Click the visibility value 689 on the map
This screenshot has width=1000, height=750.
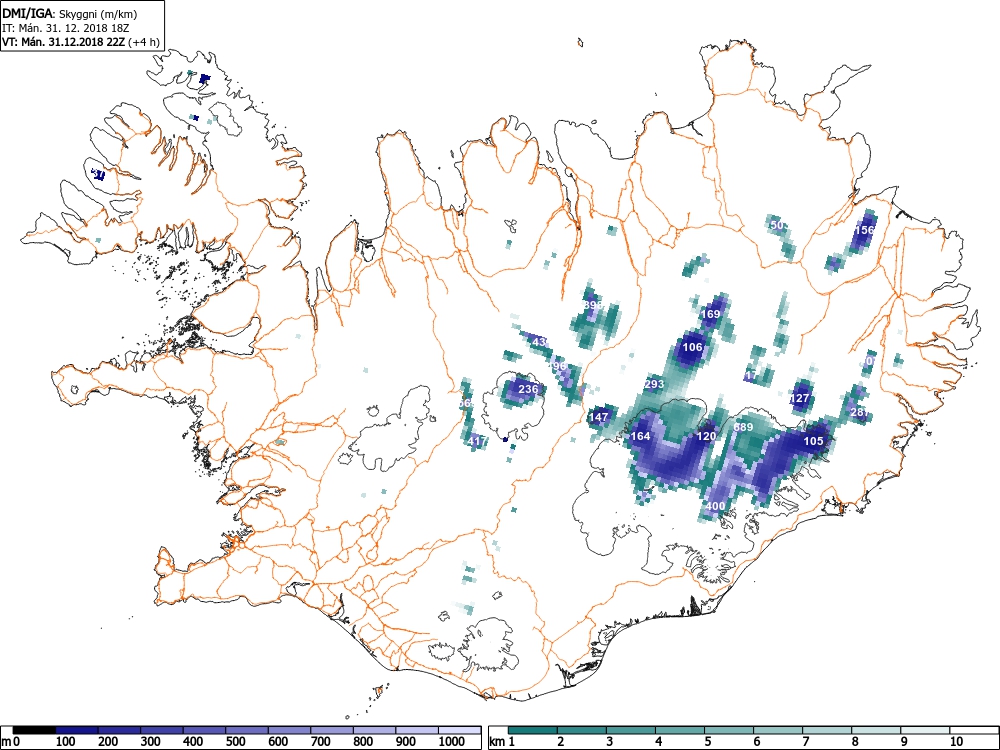(744, 427)
